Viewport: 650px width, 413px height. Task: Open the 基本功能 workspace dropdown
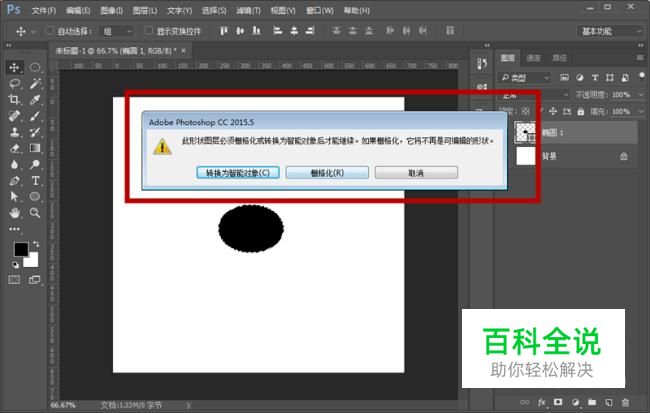pos(609,31)
